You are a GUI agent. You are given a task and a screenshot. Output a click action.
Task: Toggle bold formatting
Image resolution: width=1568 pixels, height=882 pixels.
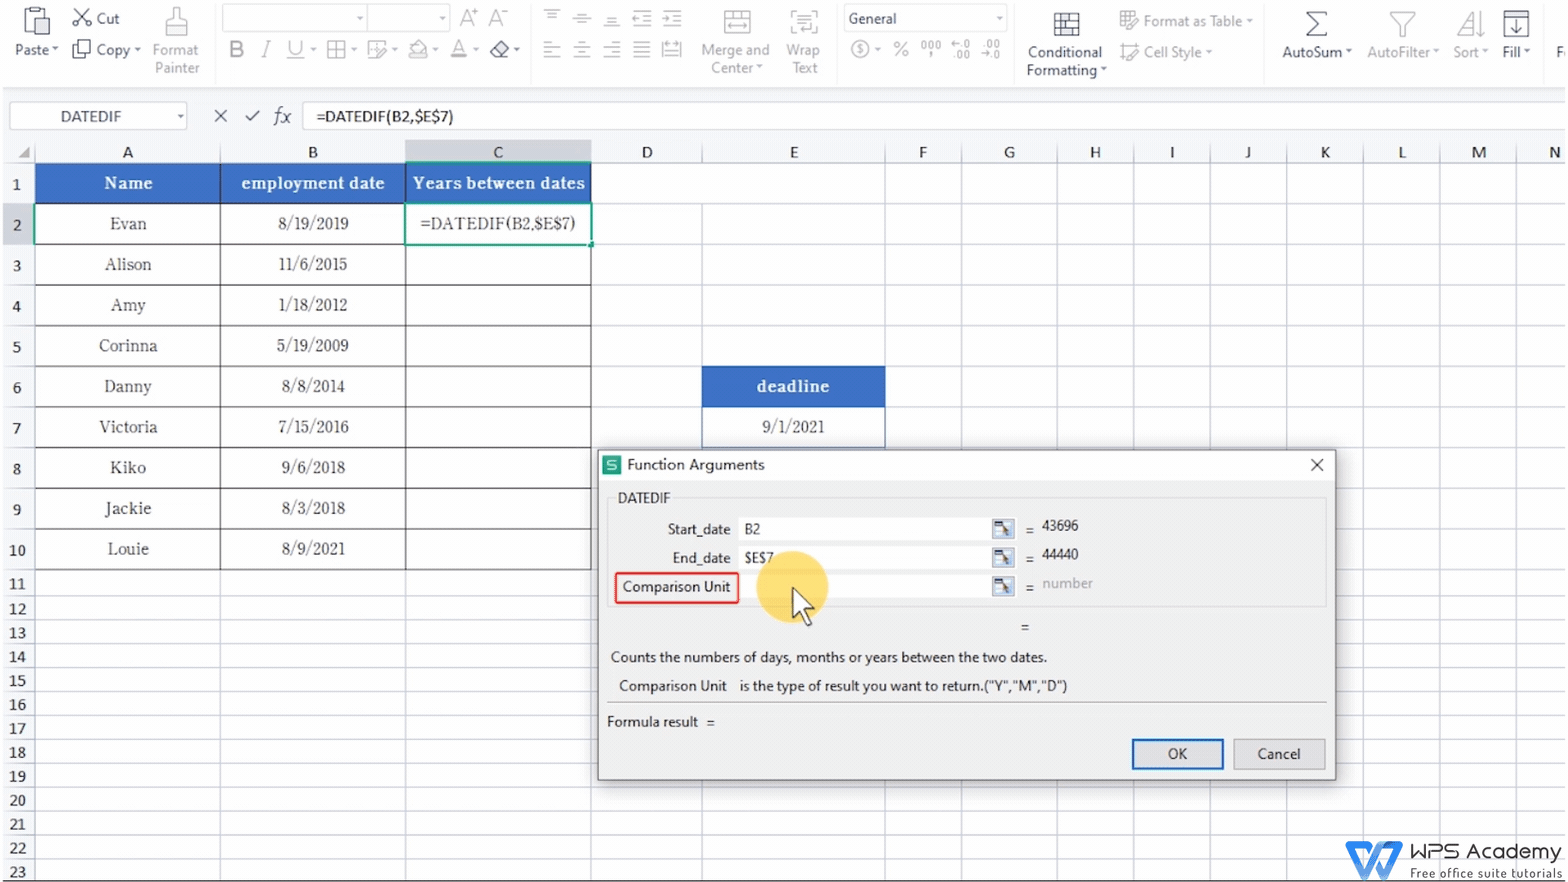pos(236,49)
